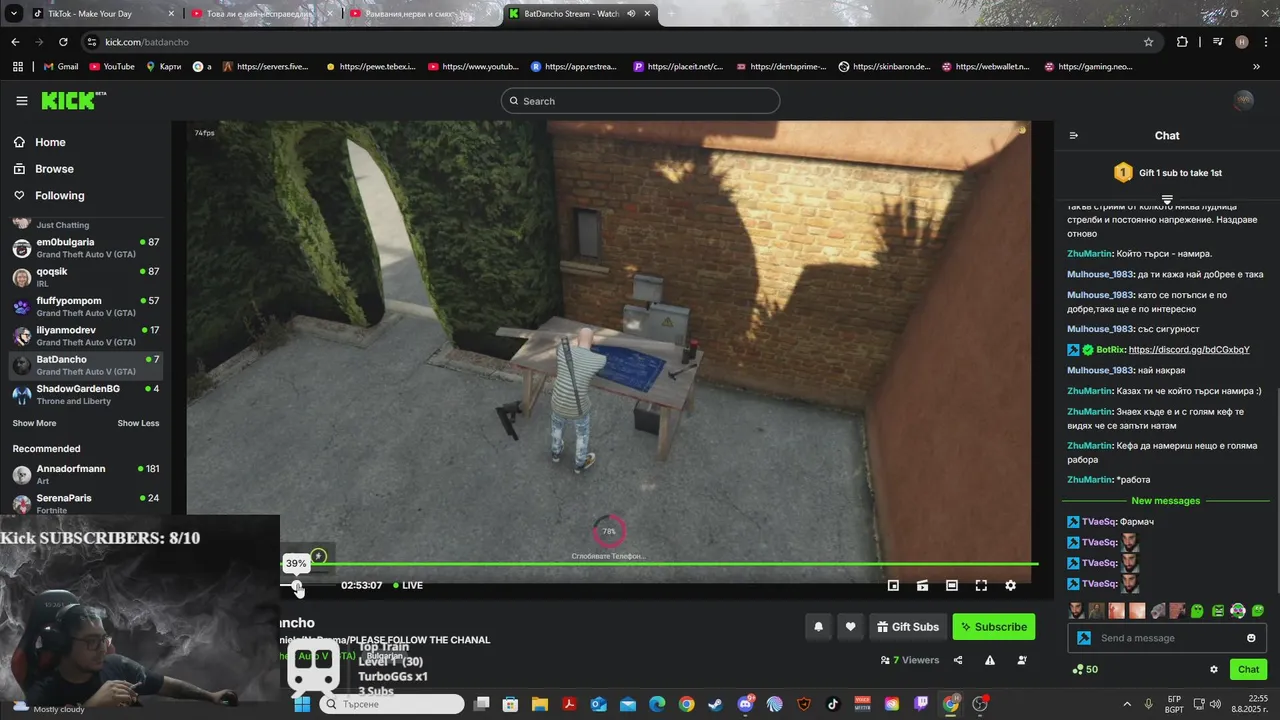Open recommended Annadorfmann channel

(85, 474)
